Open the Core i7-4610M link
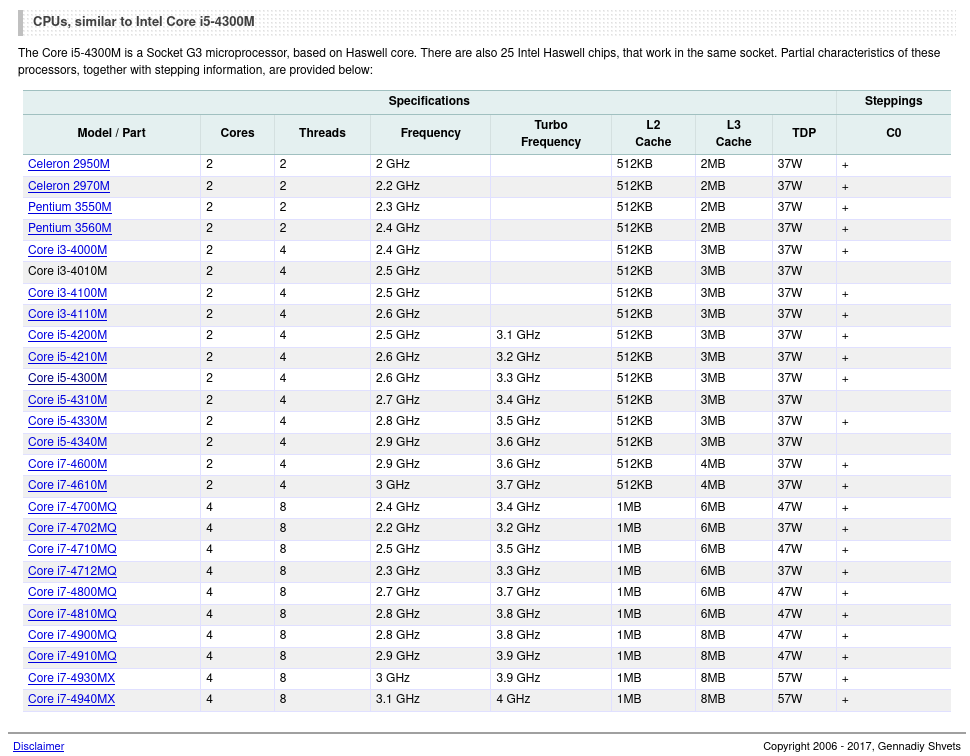 pyautogui.click(x=67, y=485)
